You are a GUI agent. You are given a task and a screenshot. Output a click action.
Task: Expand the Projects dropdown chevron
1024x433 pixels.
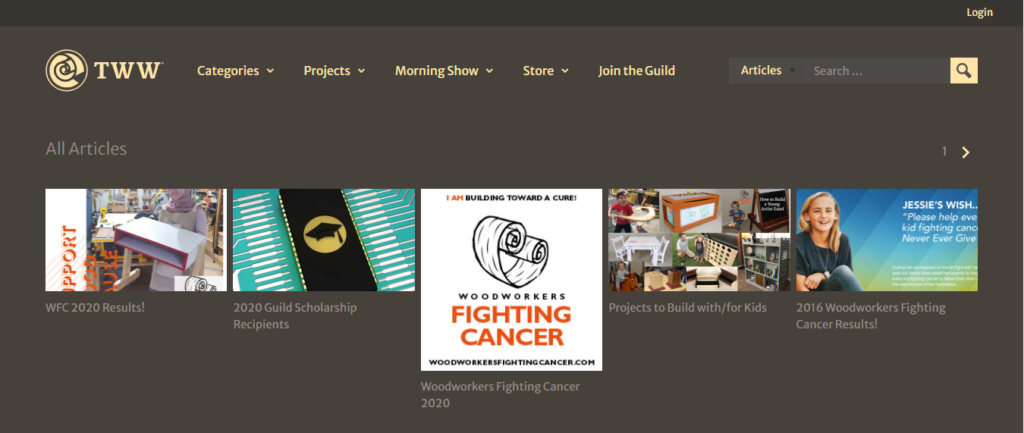[x=361, y=71]
